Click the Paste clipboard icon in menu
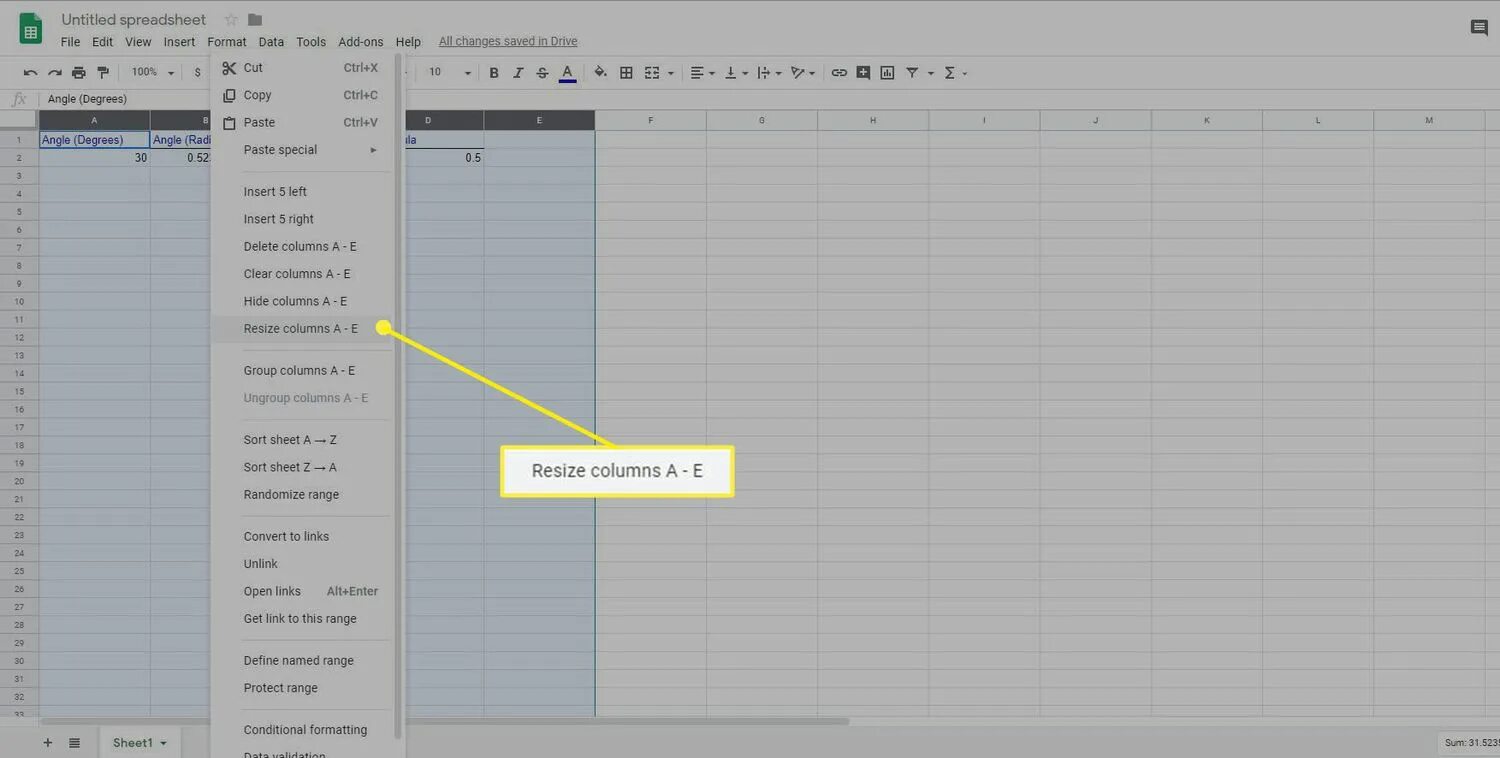Image resolution: width=1500 pixels, height=758 pixels. pos(229,122)
